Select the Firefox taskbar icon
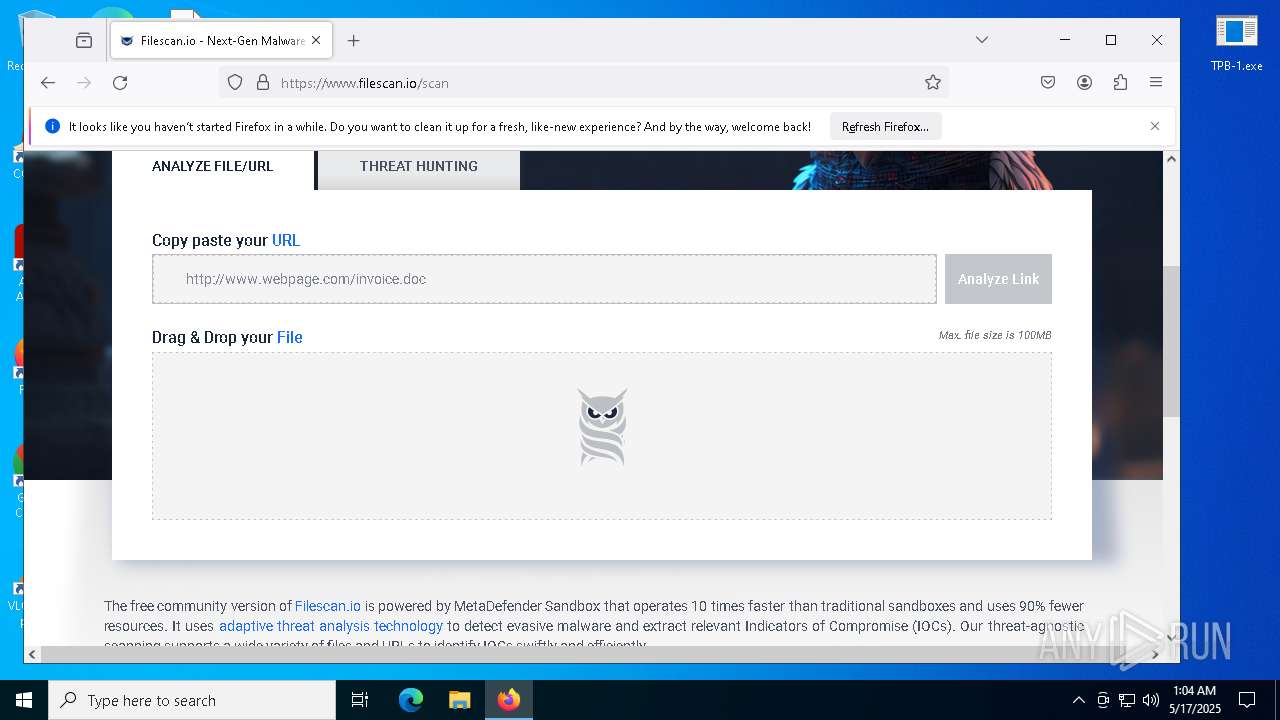The height and width of the screenshot is (720, 1280). tap(509, 700)
